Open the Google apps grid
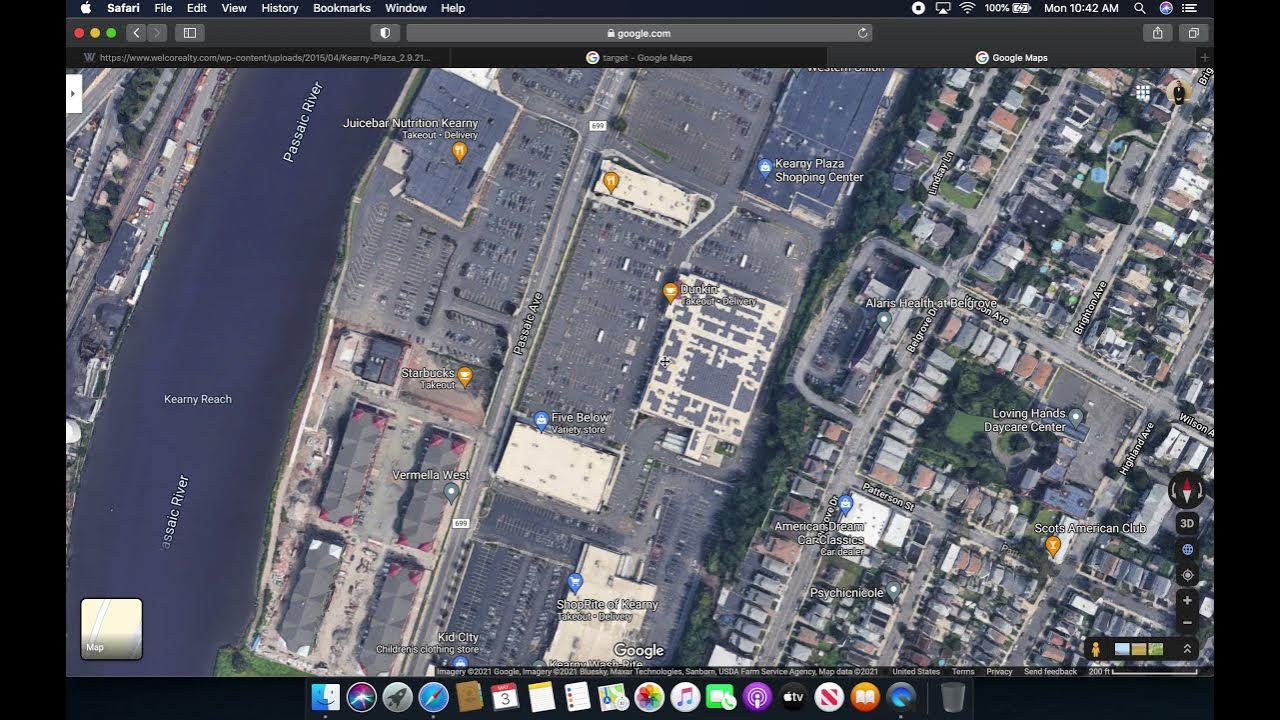 click(1142, 93)
